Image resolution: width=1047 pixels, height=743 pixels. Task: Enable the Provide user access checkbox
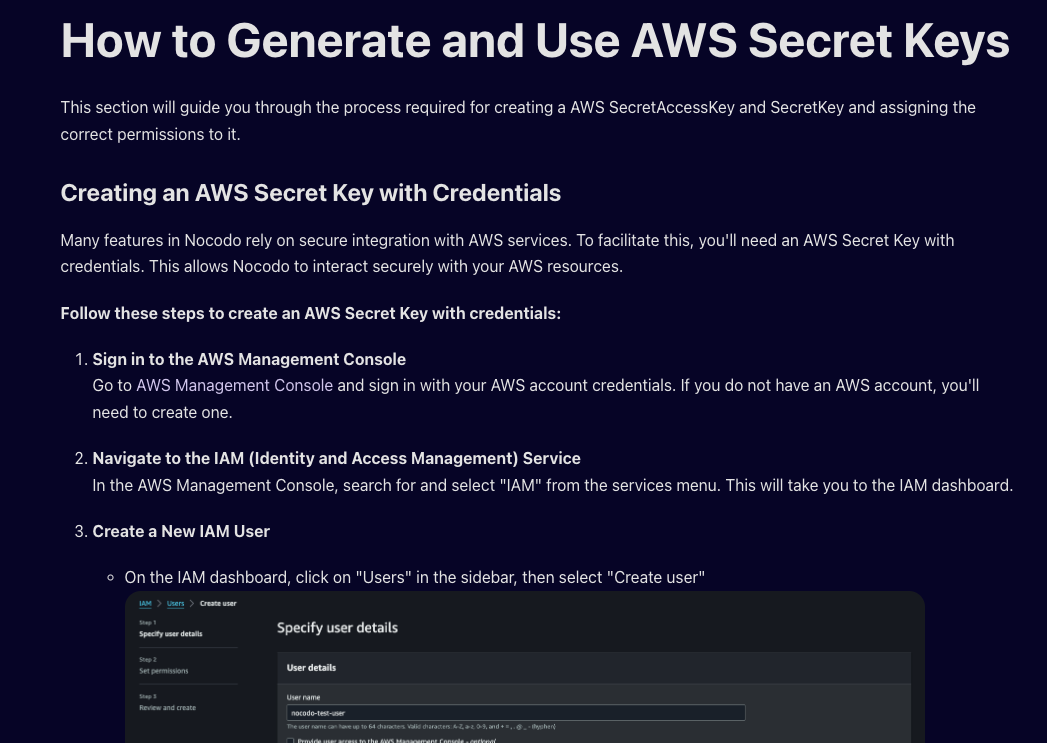point(289,738)
